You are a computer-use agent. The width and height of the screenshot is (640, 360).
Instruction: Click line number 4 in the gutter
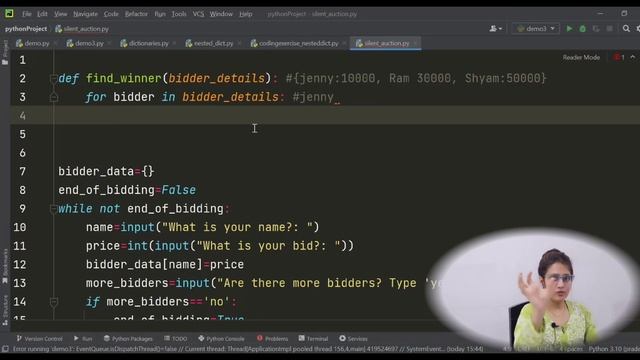(x=22, y=116)
